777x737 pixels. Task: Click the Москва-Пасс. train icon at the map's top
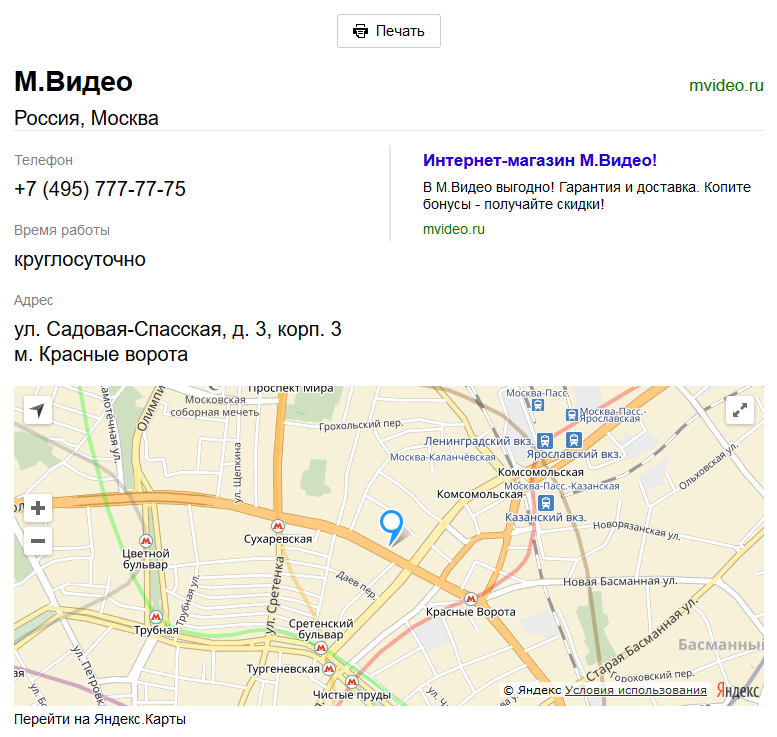538,405
